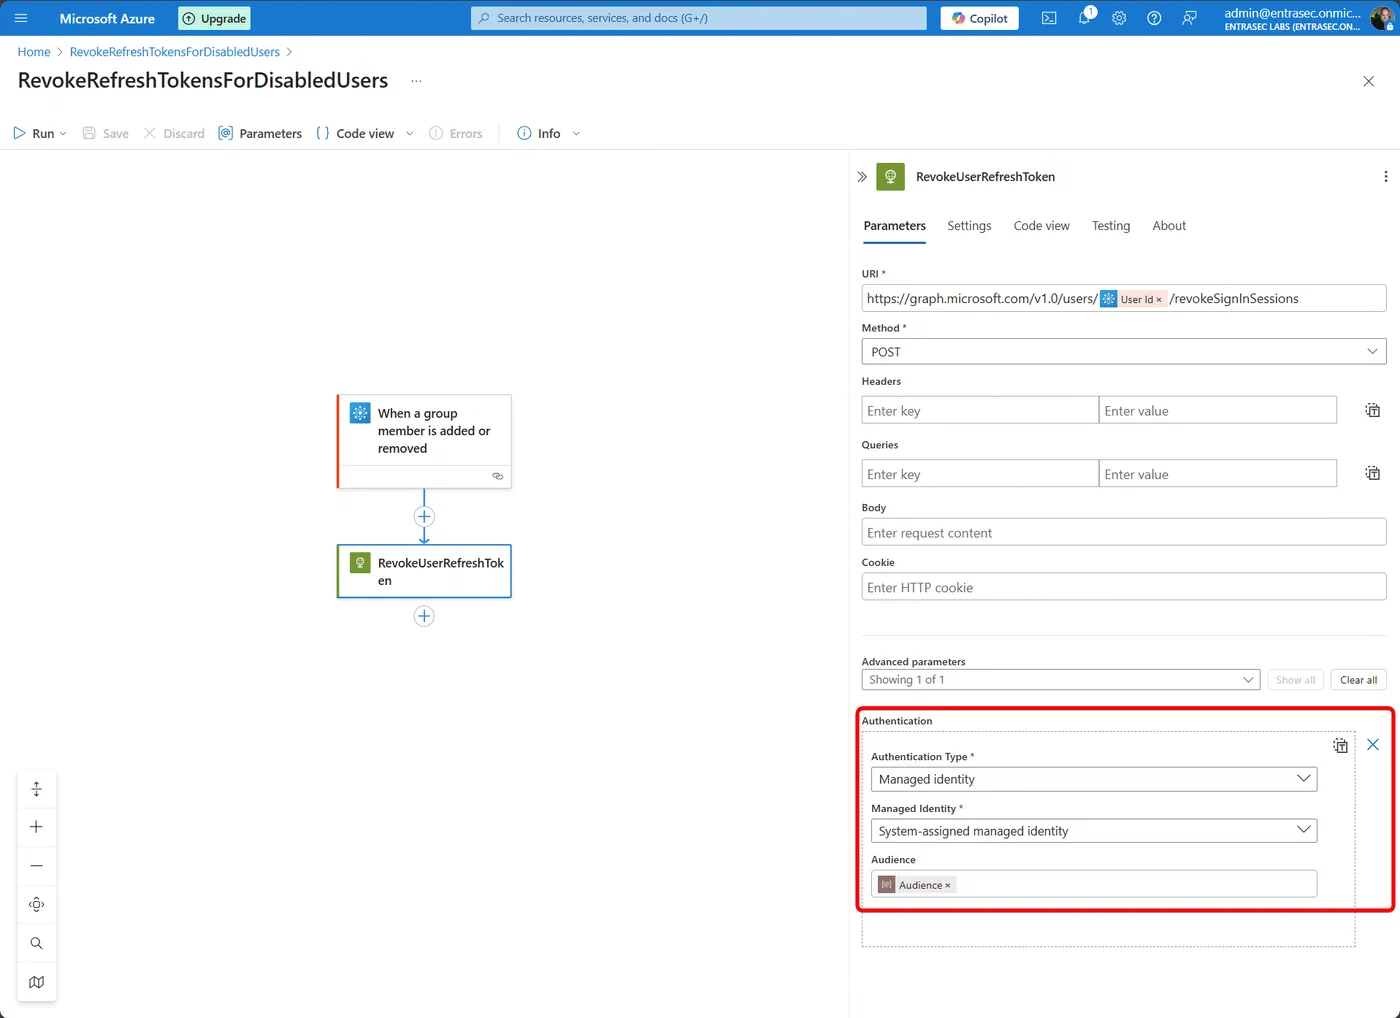Change Authentication Type from Managed identity
1400x1018 pixels.
click(x=1094, y=779)
